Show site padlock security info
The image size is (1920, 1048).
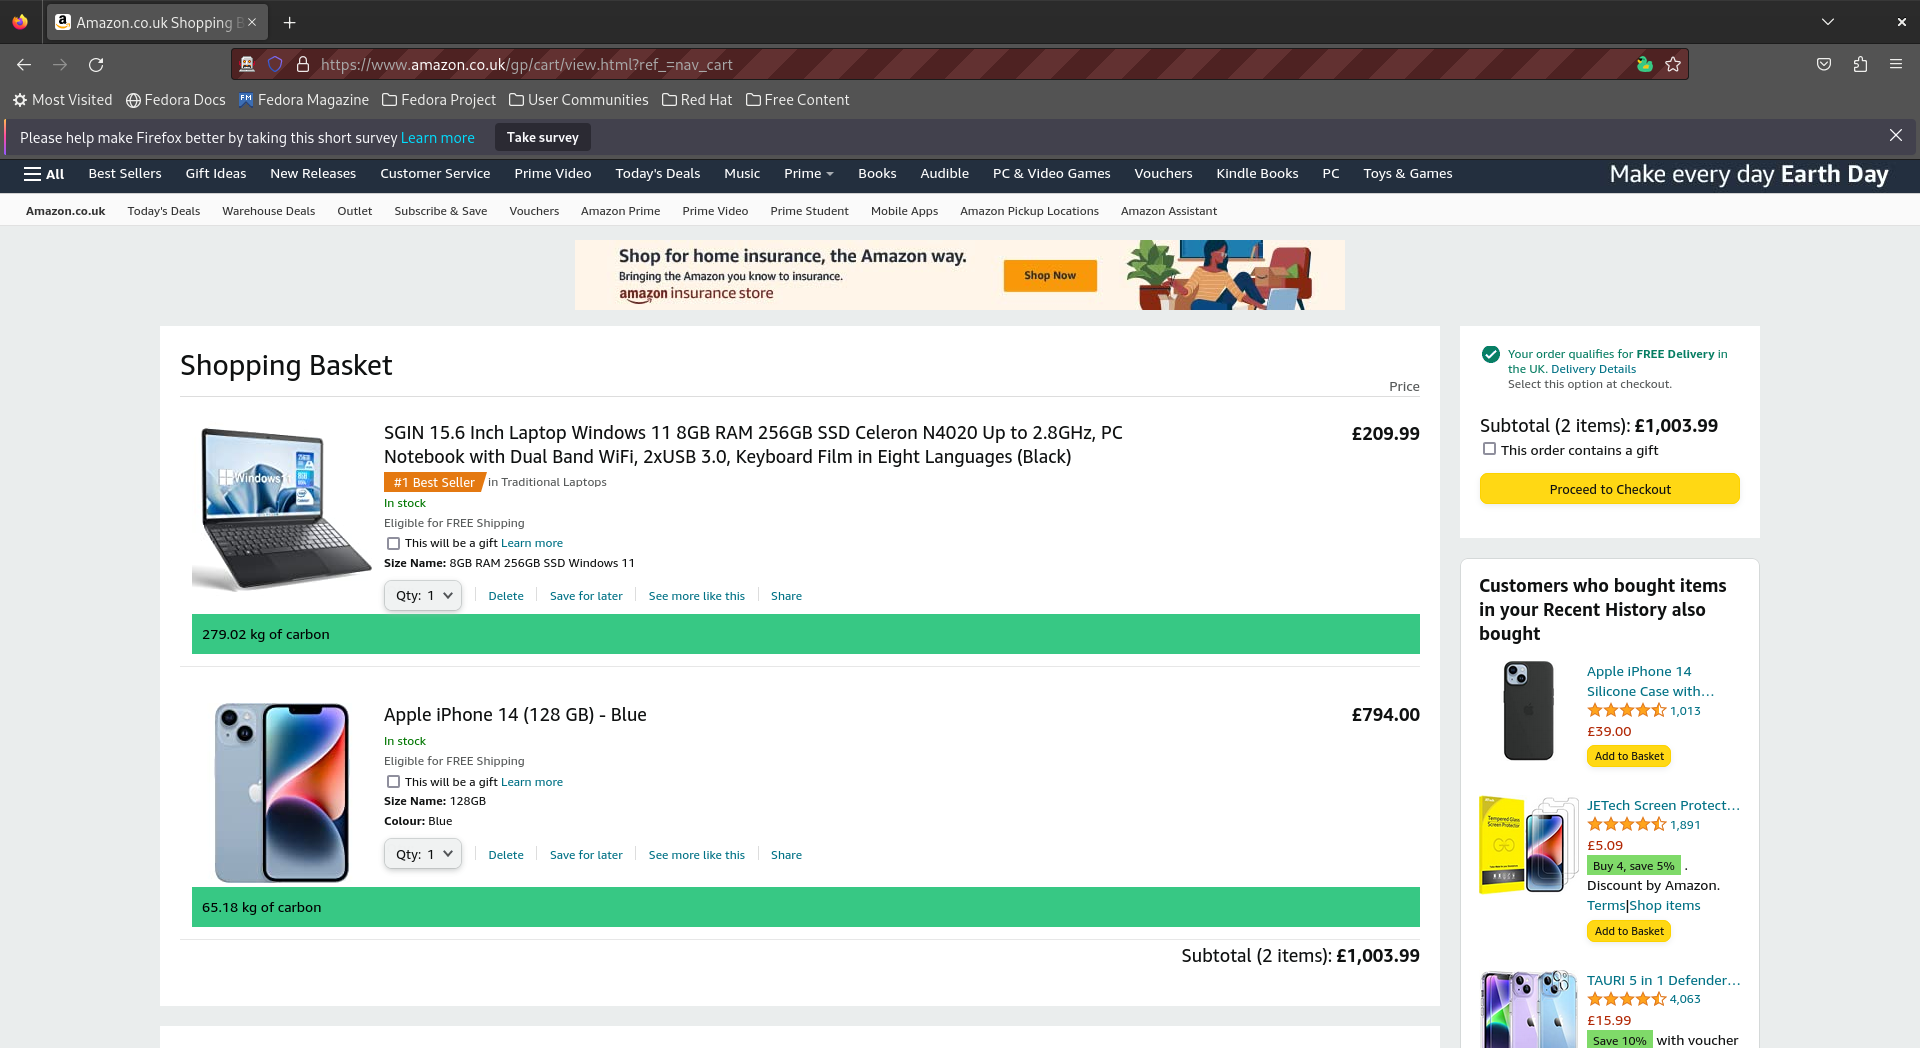point(303,64)
